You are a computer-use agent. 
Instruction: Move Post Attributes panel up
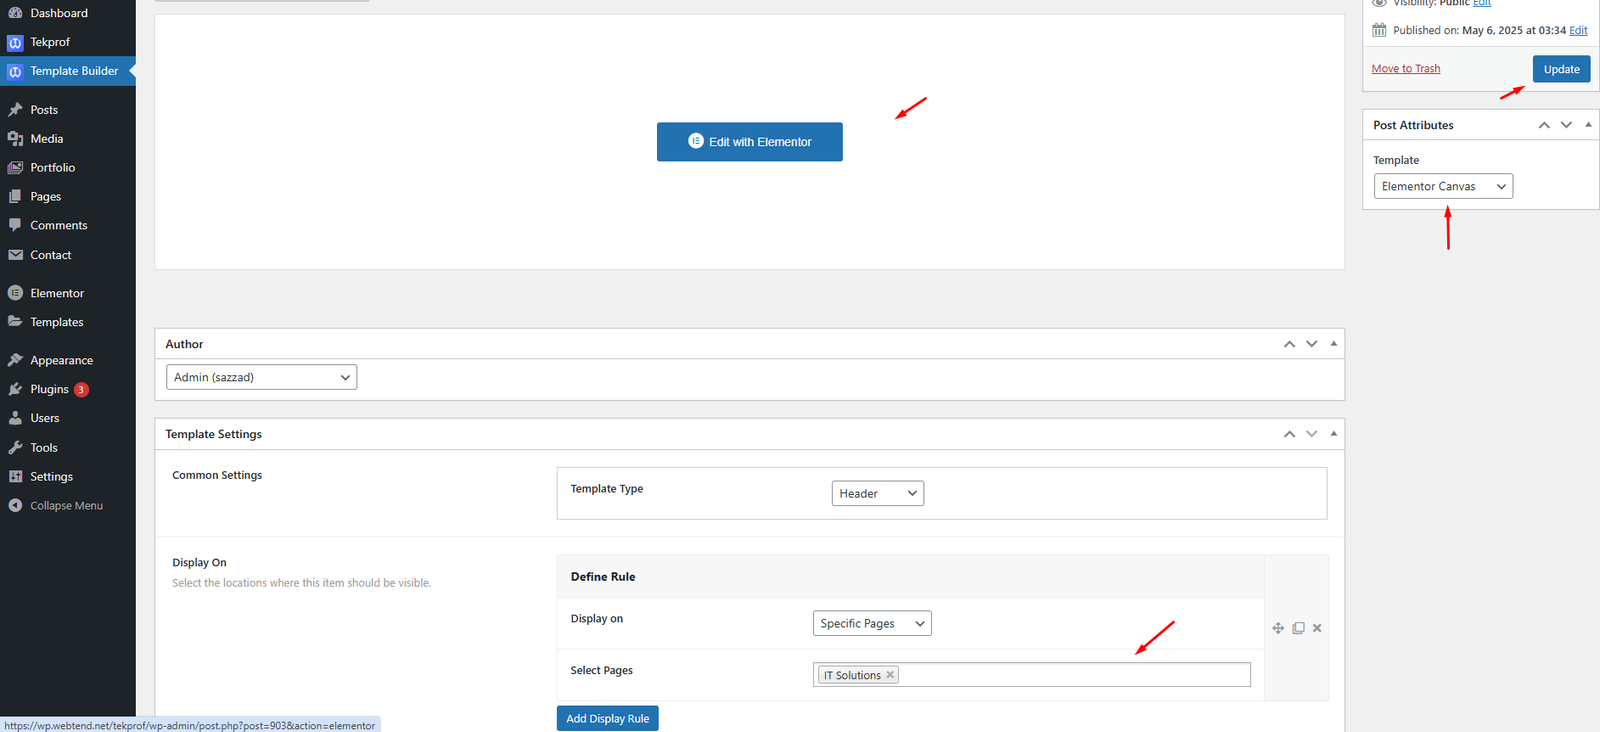click(1544, 125)
